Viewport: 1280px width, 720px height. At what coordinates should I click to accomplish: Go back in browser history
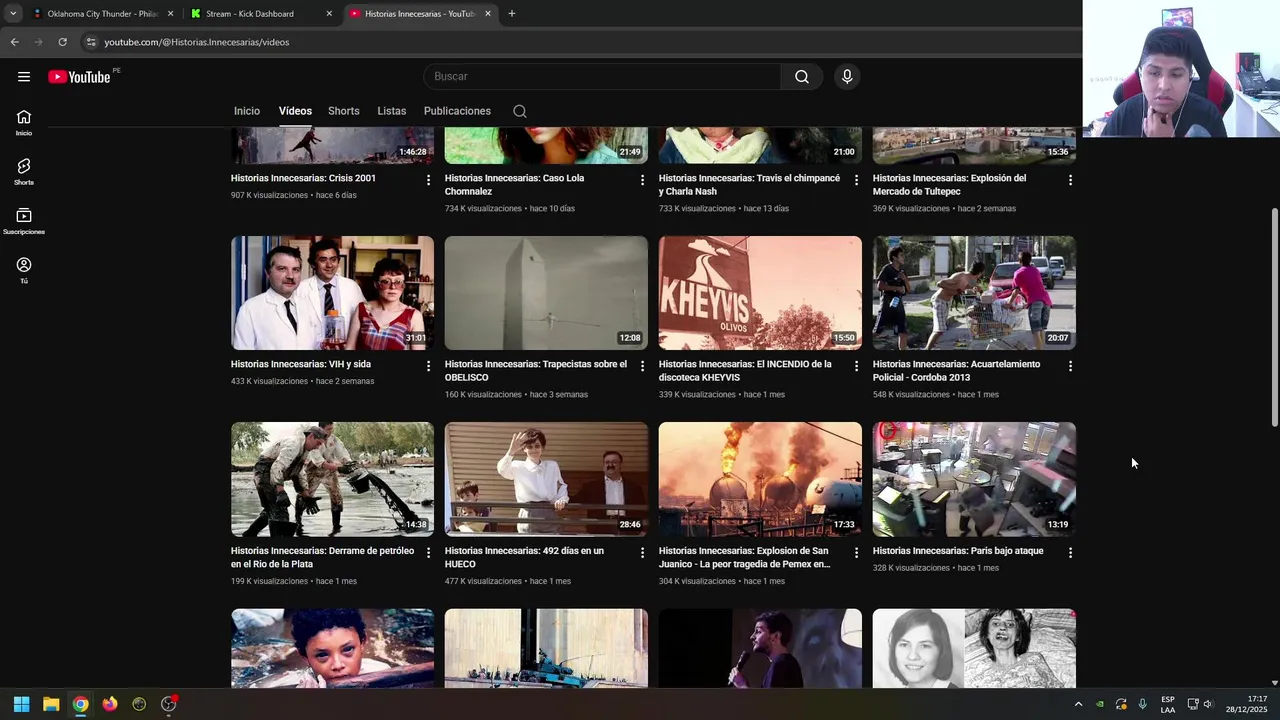click(15, 42)
